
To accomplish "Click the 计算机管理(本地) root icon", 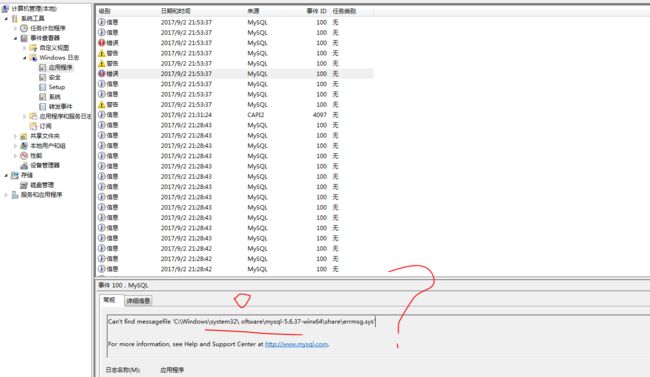I will tap(5, 8).
